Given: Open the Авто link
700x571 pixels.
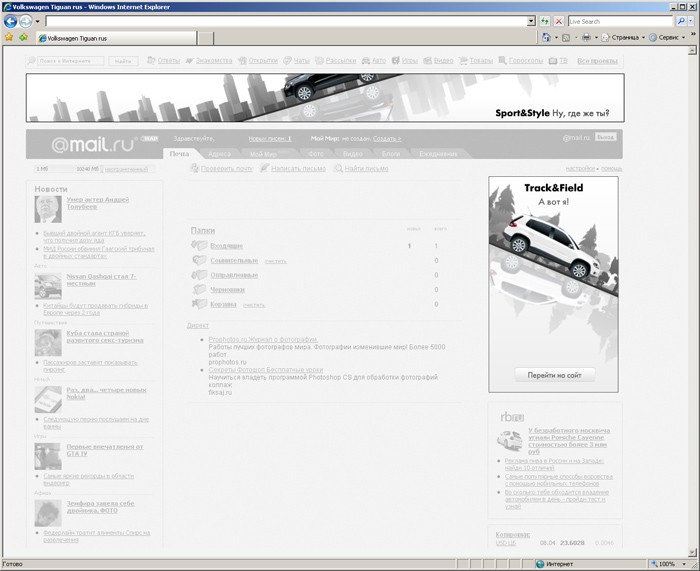Looking at the screenshot, I should tap(379, 61).
